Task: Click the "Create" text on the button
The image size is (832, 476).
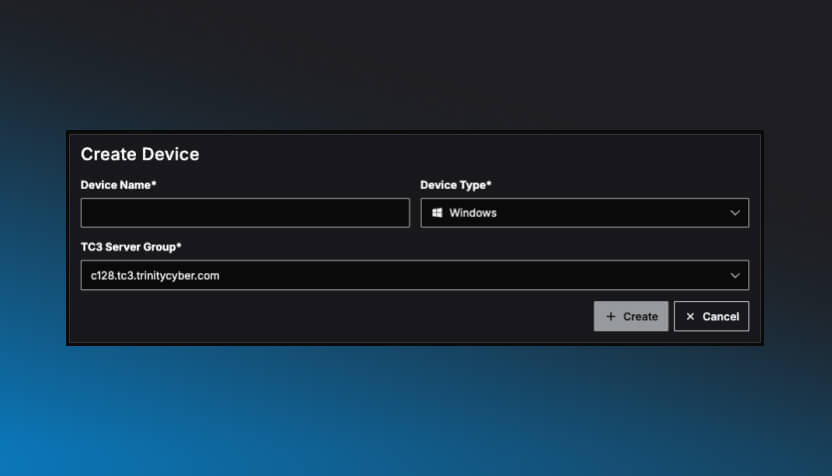Action: [x=640, y=316]
